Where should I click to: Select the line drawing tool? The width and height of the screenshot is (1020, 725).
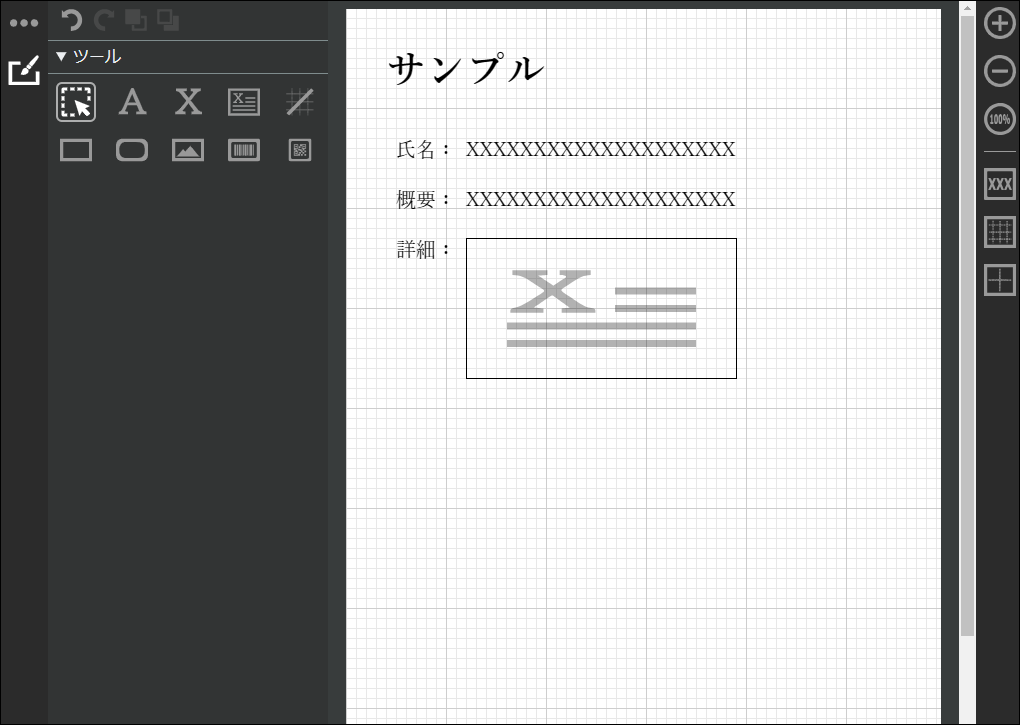coord(300,102)
